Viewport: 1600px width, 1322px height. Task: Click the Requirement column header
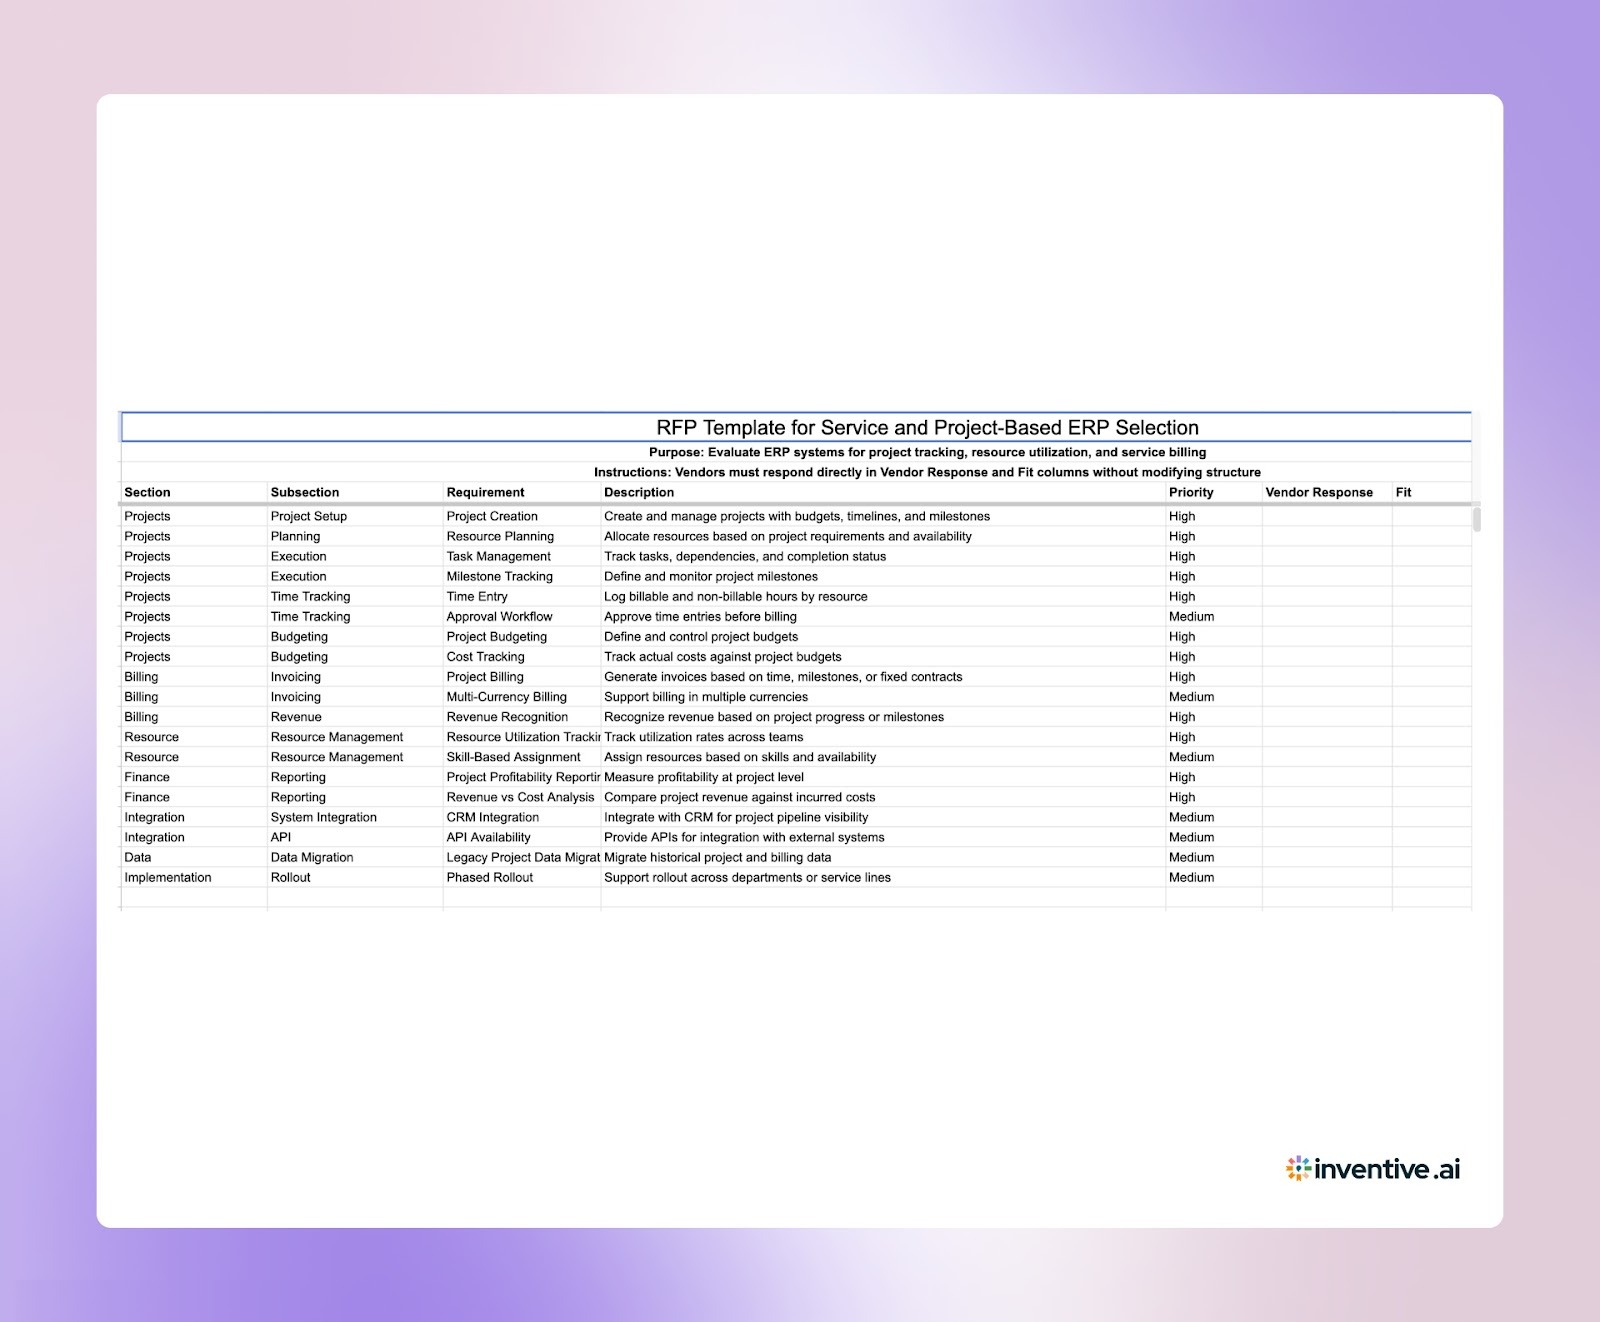pyautogui.click(x=485, y=492)
